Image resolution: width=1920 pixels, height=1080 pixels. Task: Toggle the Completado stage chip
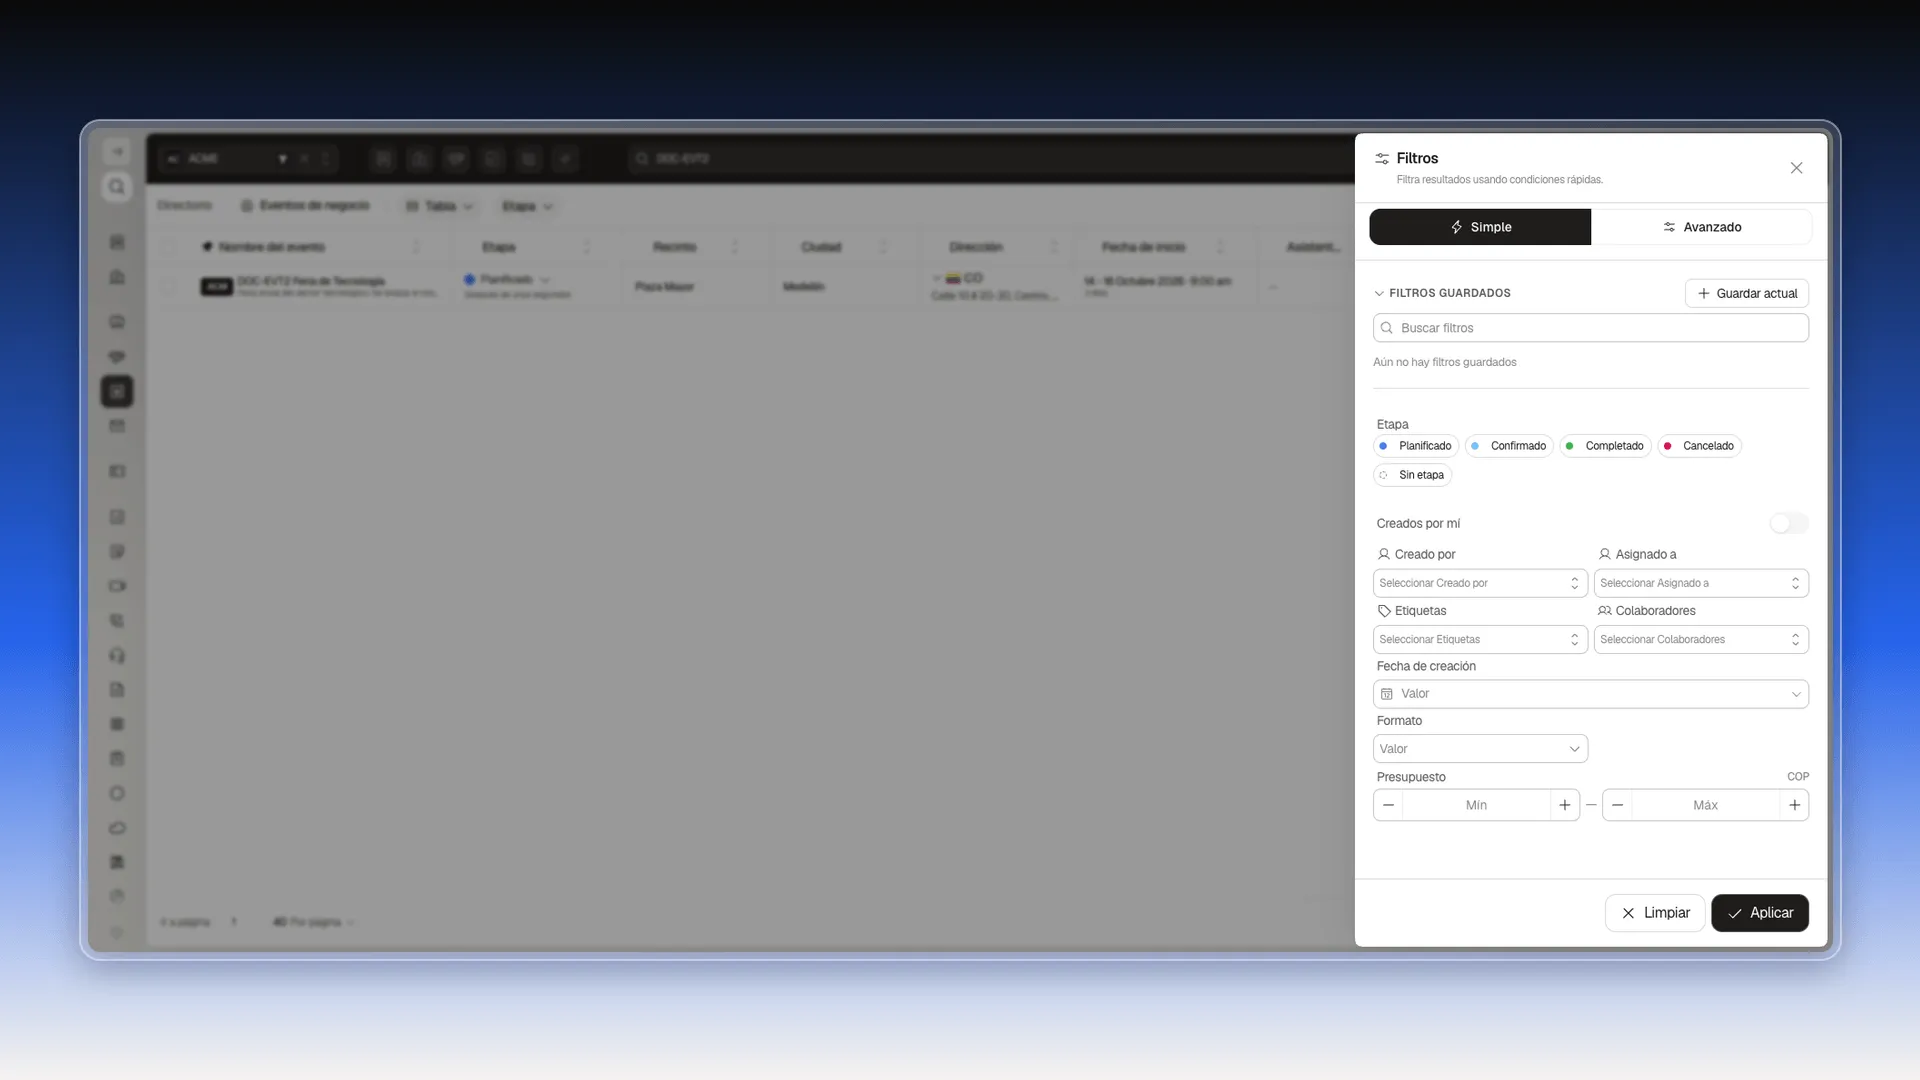tap(1604, 446)
